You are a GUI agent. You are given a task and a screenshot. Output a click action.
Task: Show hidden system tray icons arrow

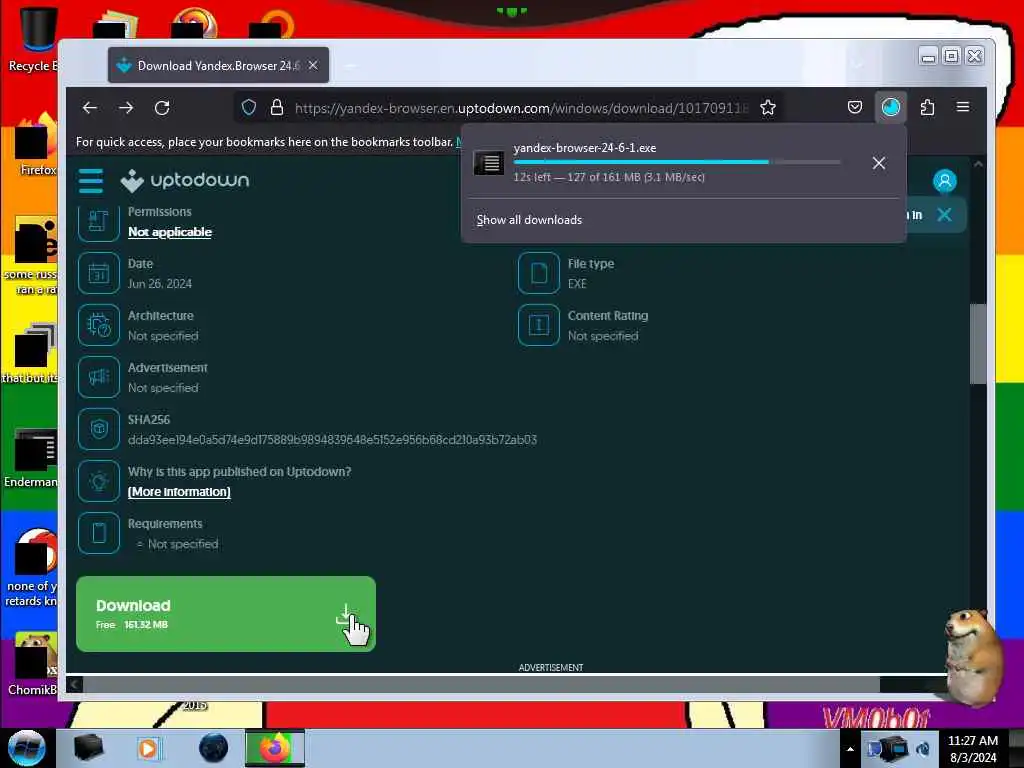coord(850,749)
